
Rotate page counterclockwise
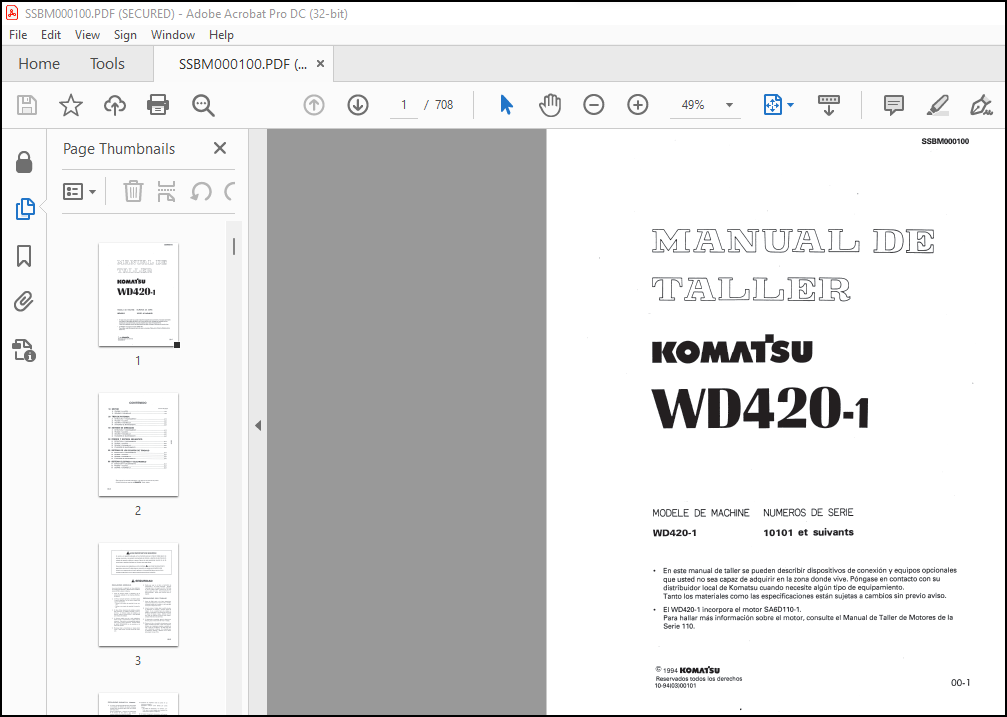point(201,191)
